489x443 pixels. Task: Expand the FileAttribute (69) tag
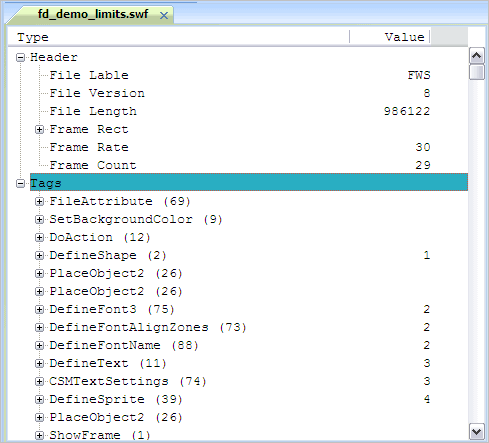coord(39,202)
